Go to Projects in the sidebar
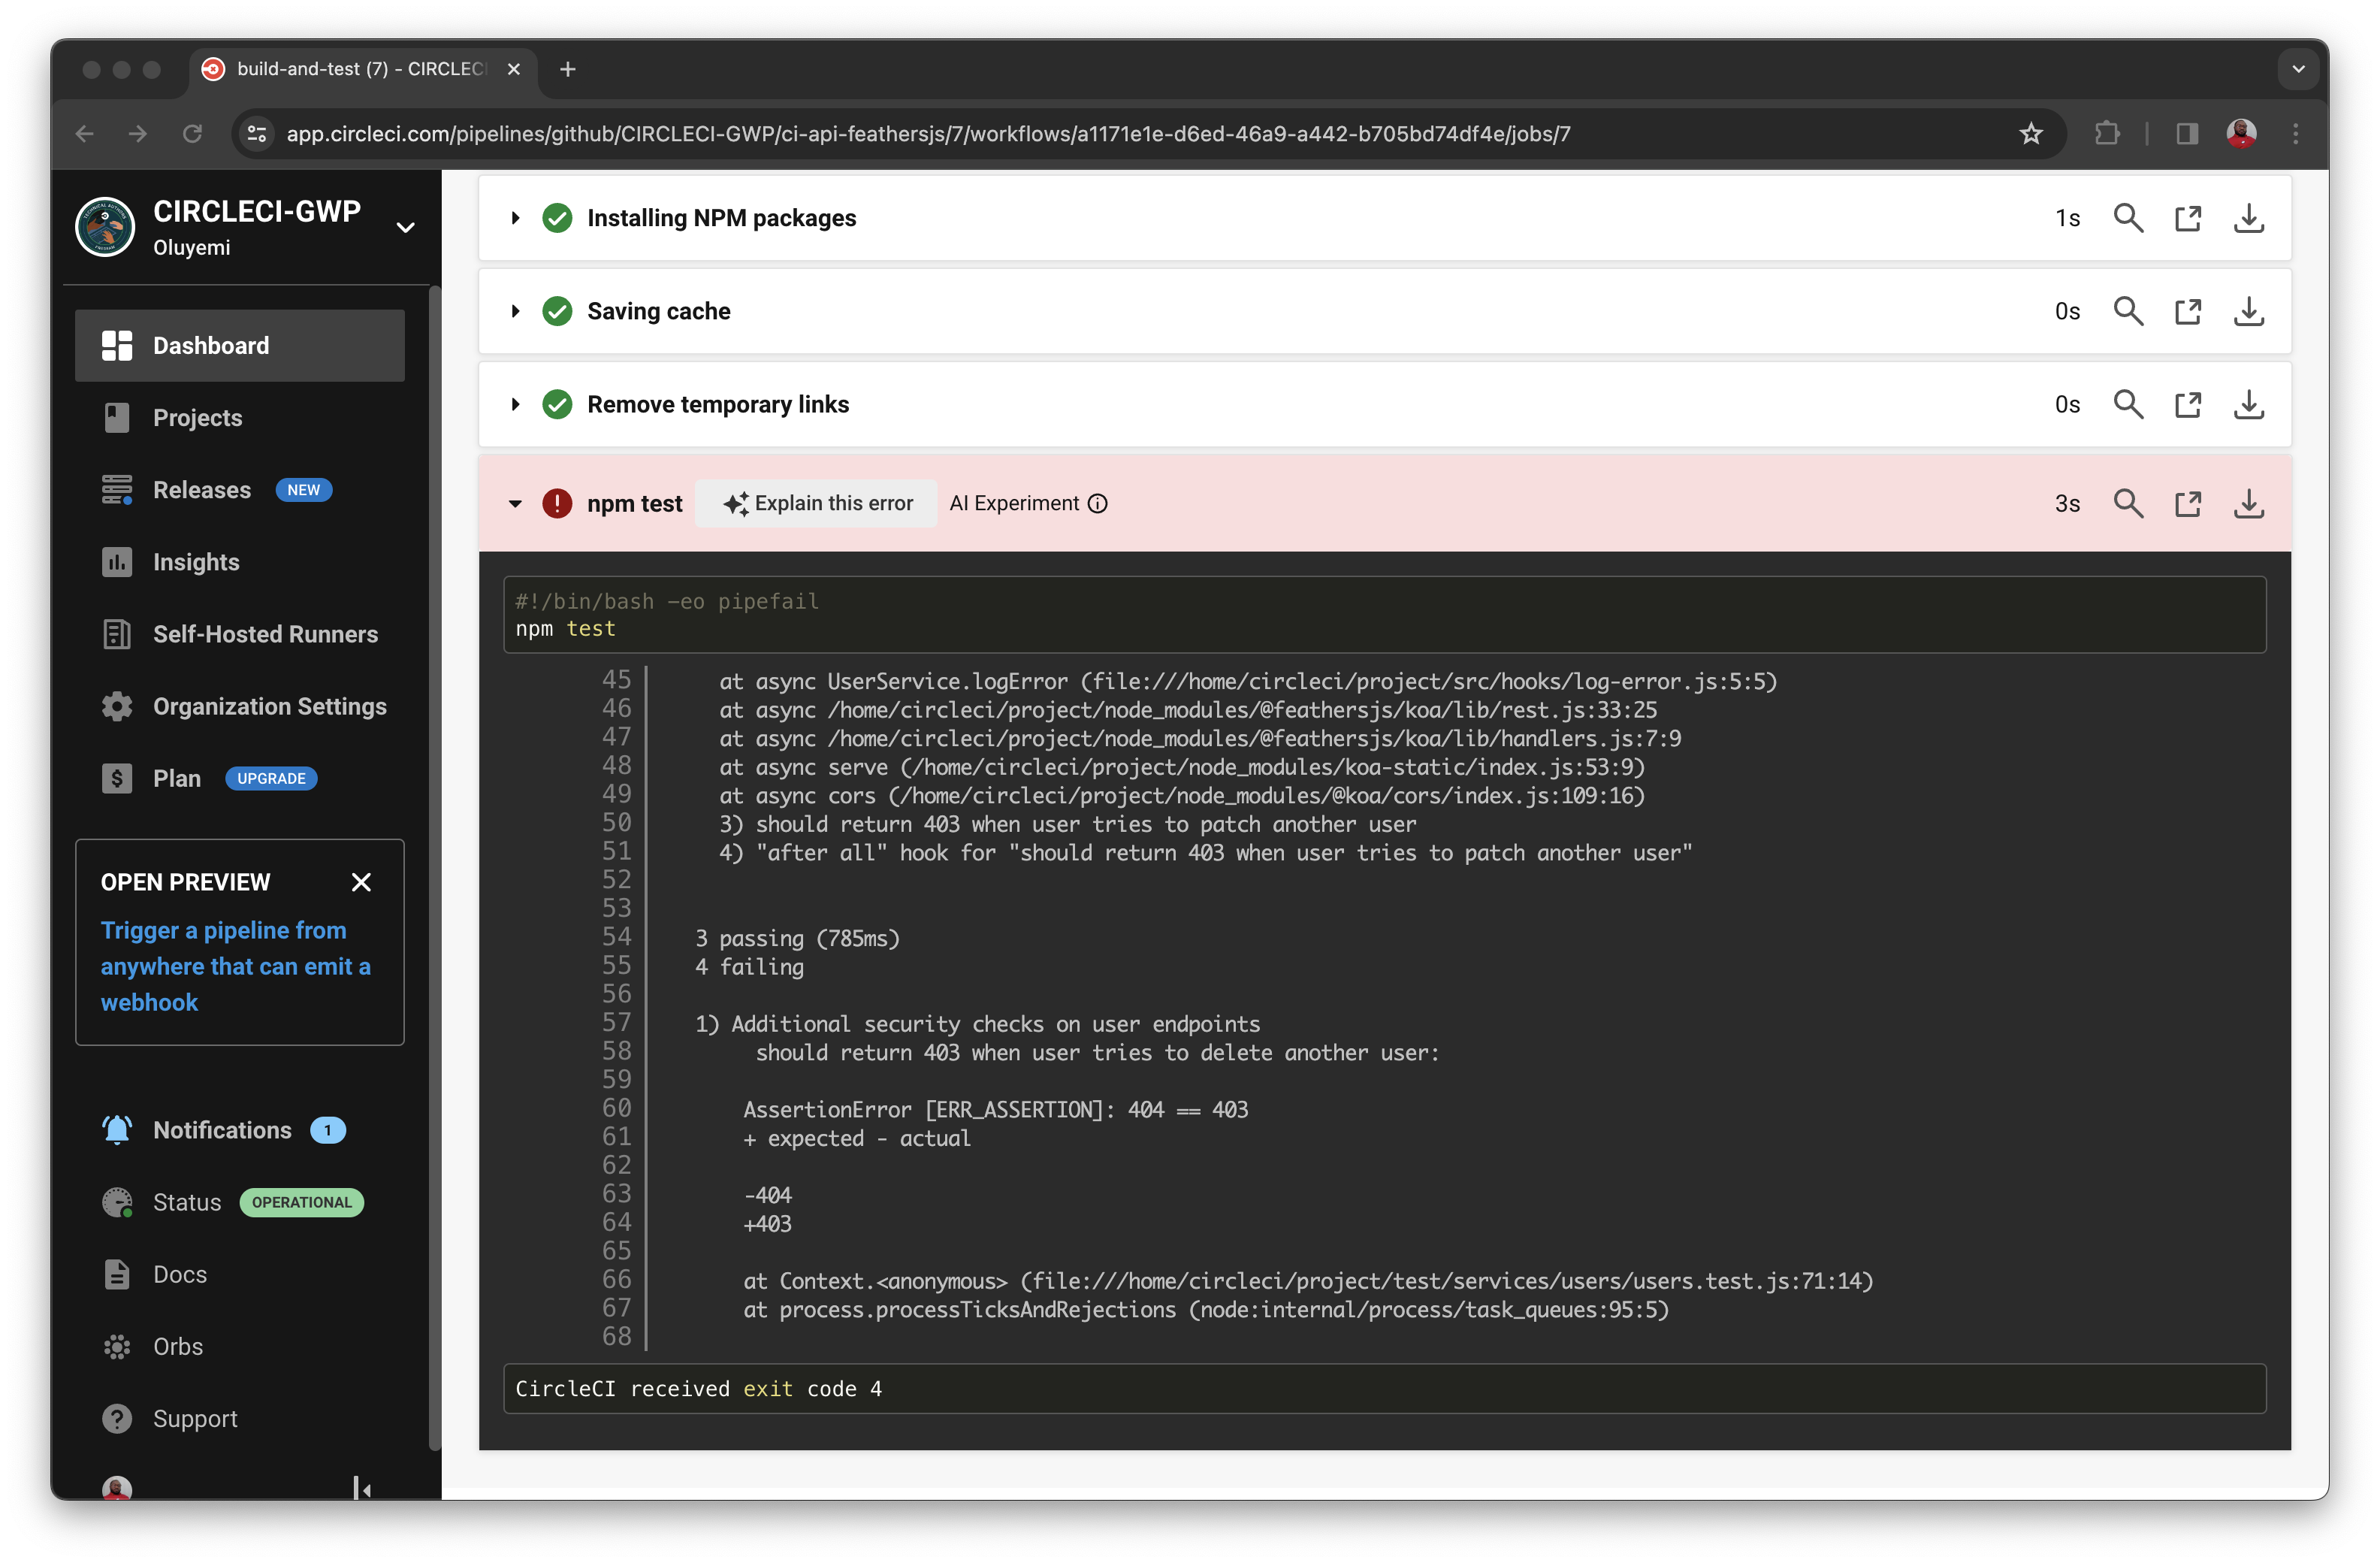The width and height of the screenshot is (2380, 1563). pos(197,418)
